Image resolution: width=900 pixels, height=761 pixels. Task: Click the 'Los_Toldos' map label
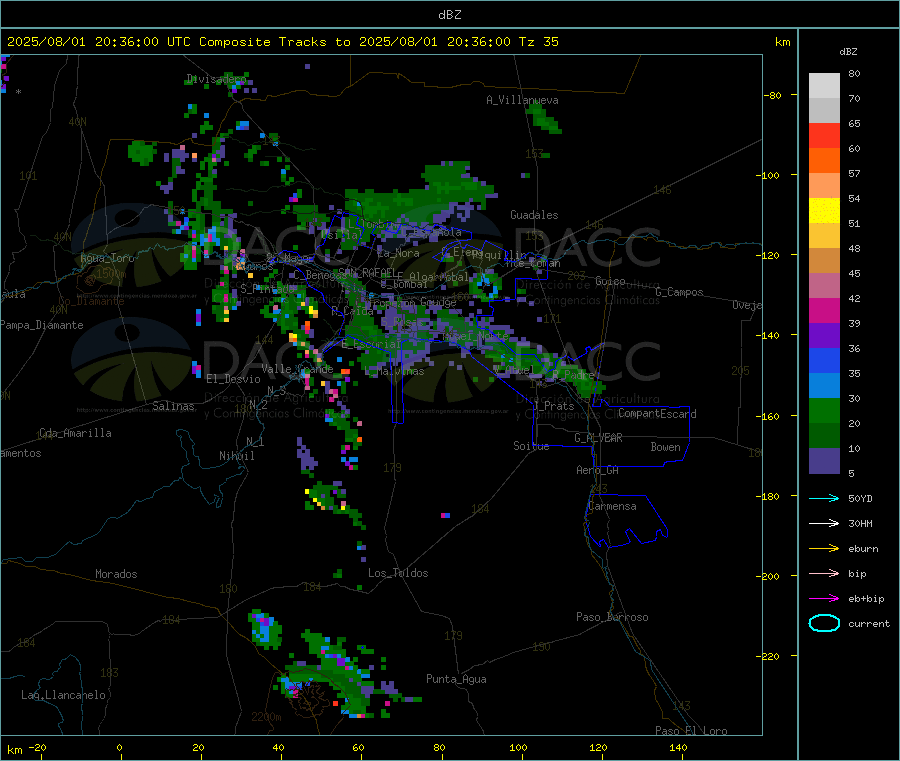click(398, 573)
